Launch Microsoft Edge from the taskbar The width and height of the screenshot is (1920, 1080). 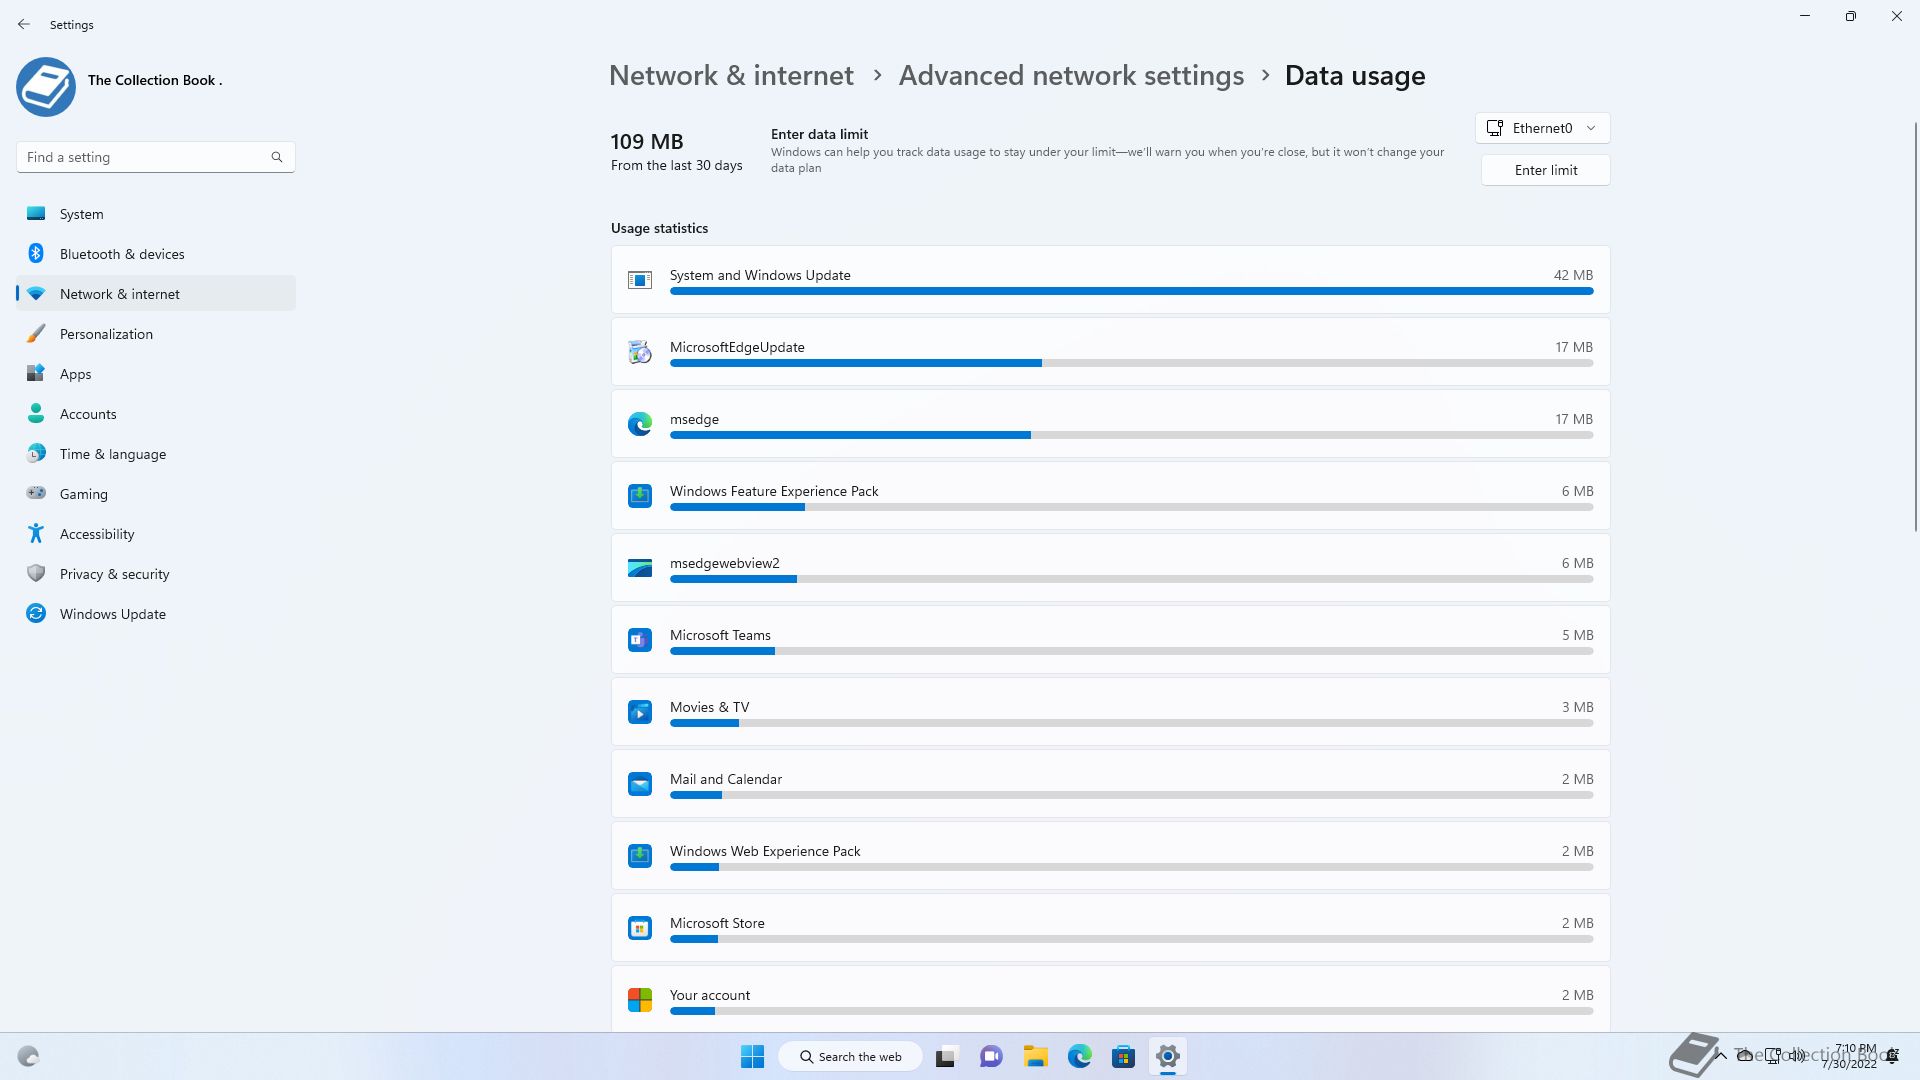pyautogui.click(x=1079, y=1056)
